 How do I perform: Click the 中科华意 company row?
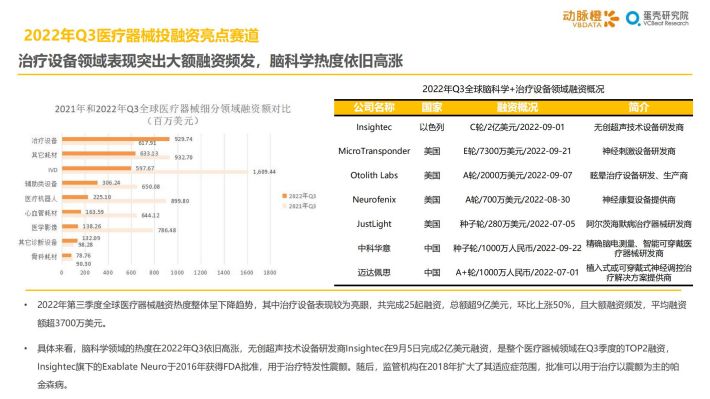pos(513,248)
